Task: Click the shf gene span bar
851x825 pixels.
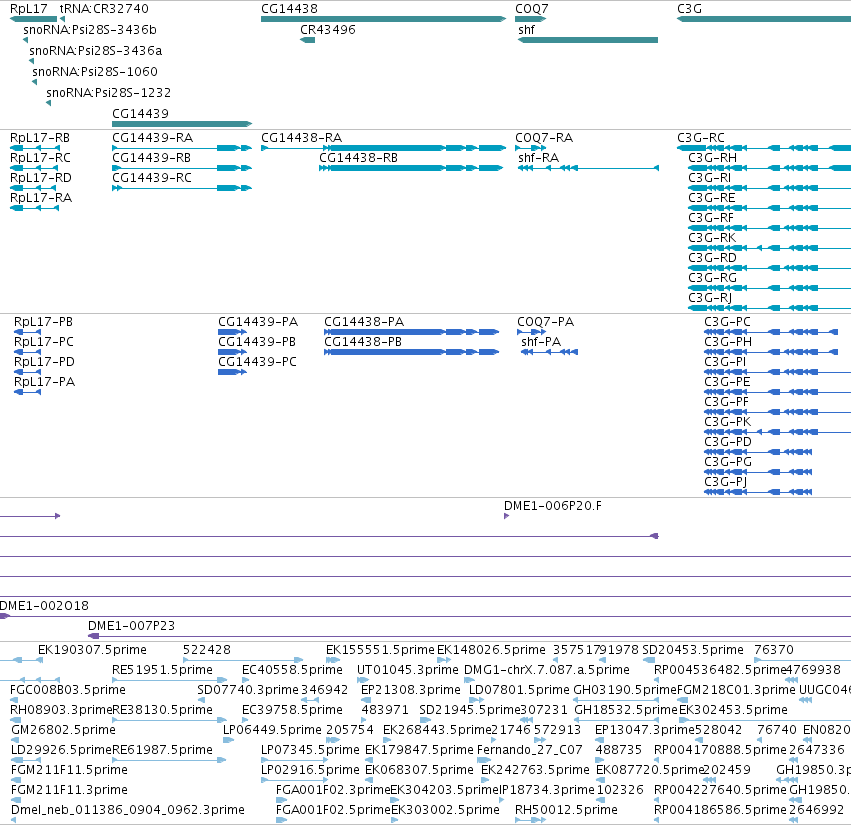Action: [x=588, y=40]
